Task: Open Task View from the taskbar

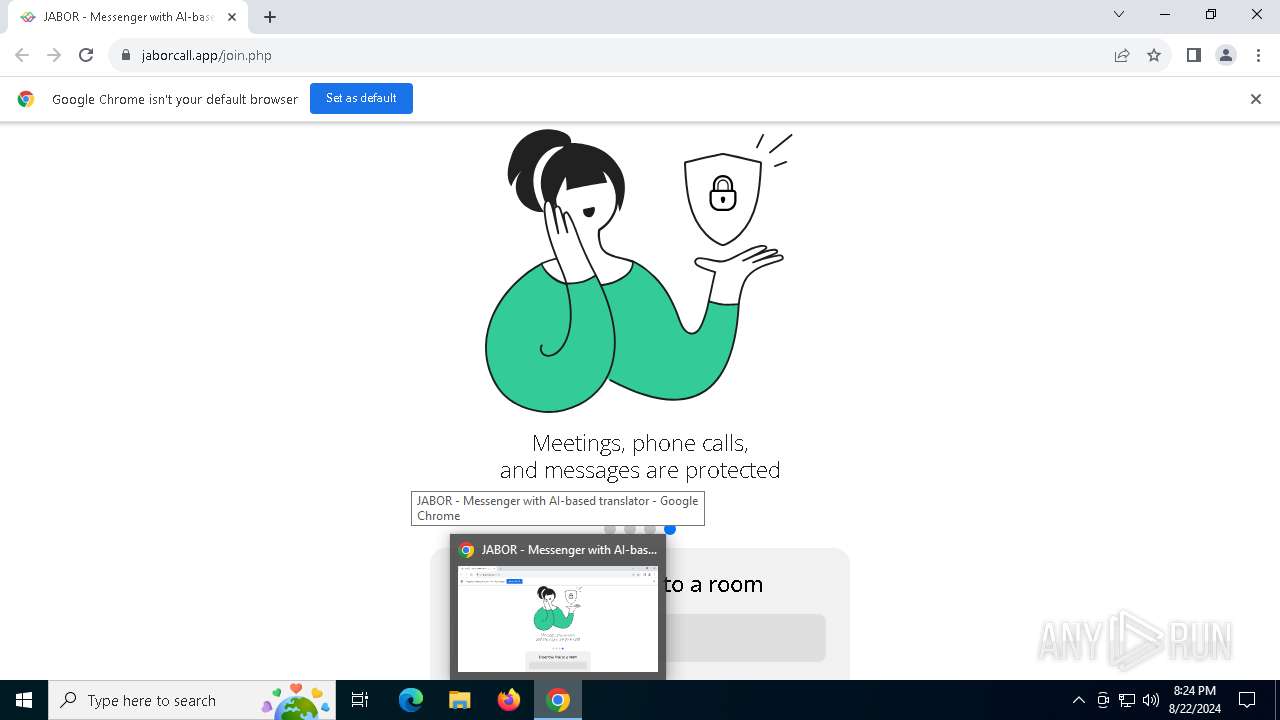Action: point(361,700)
